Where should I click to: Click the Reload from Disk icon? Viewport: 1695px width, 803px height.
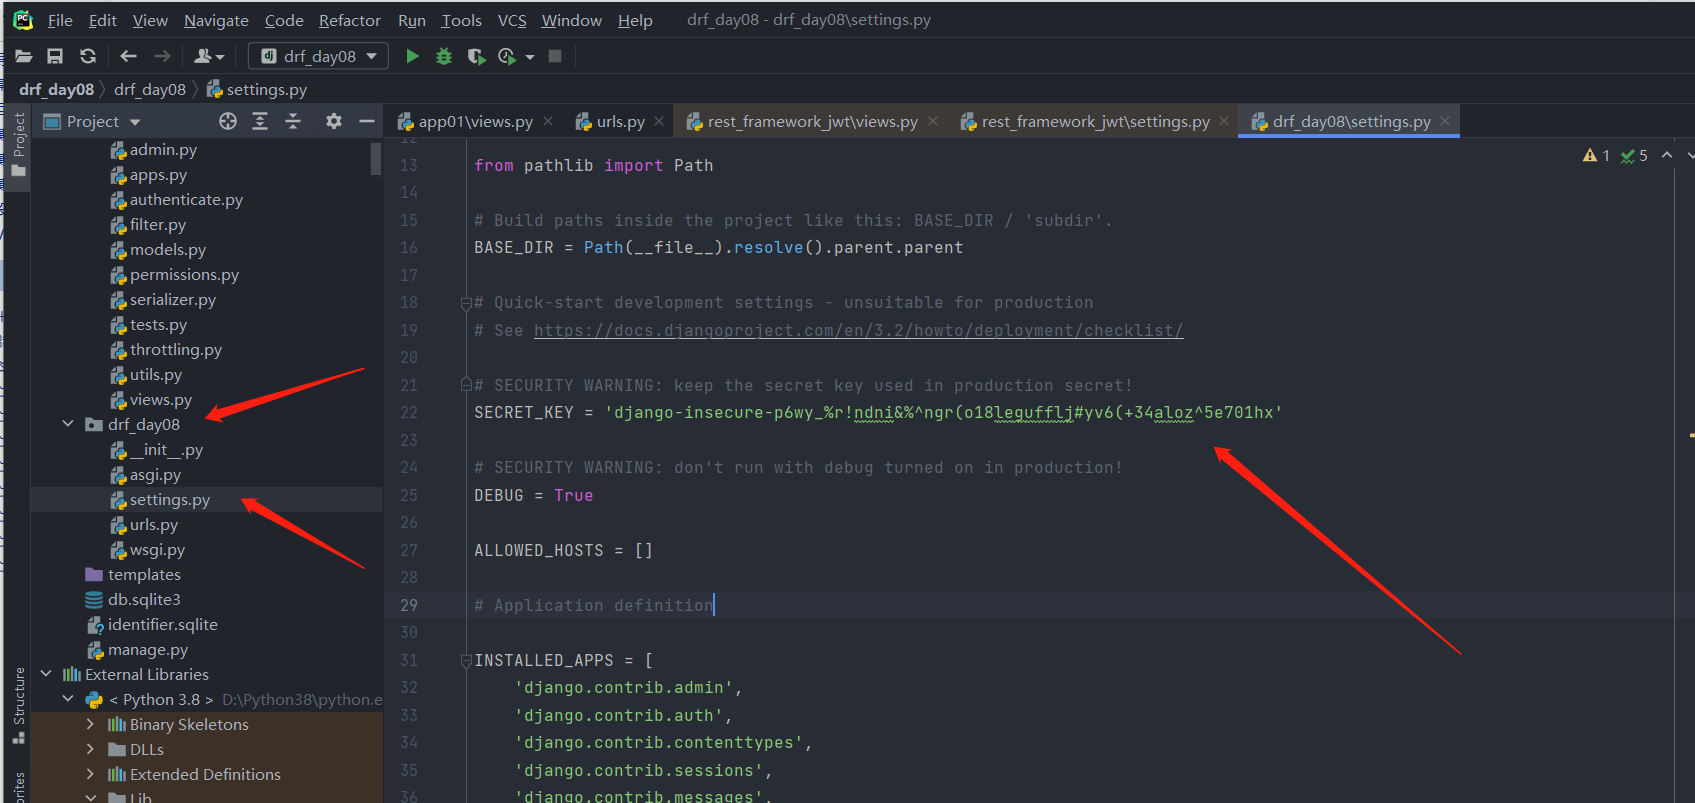pyautogui.click(x=88, y=56)
